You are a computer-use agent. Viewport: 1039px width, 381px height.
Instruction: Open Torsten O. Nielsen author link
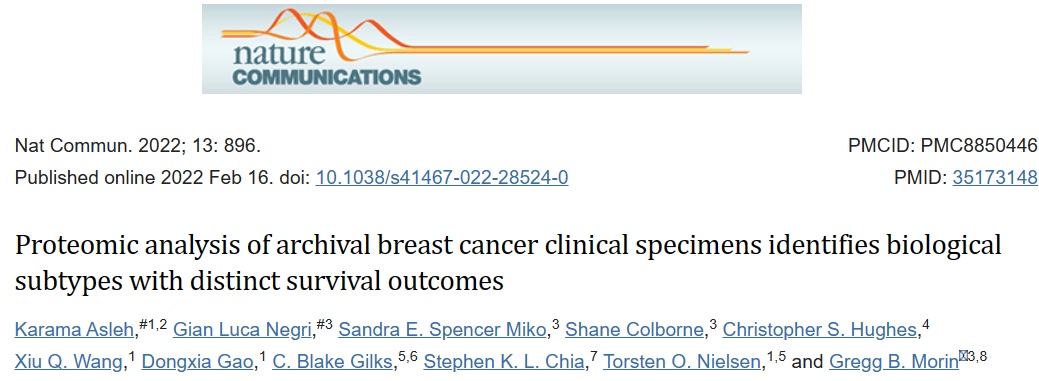(683, 362)
